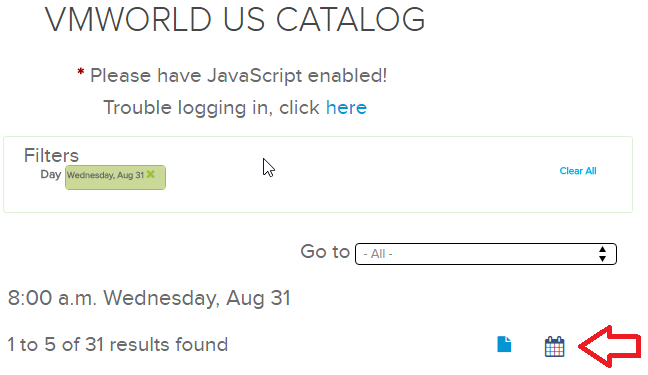Remove Wednesday filter with green X

(151, 174)
